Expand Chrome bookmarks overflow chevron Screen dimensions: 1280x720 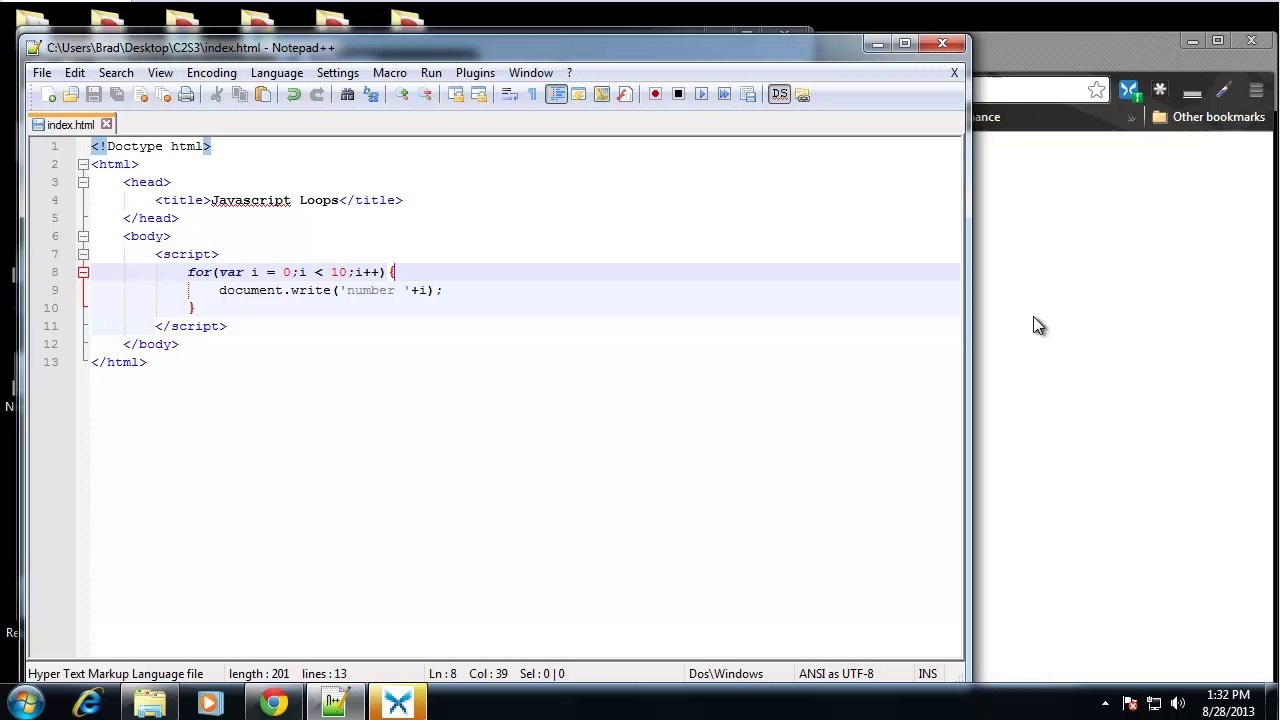coord(1131,117)
